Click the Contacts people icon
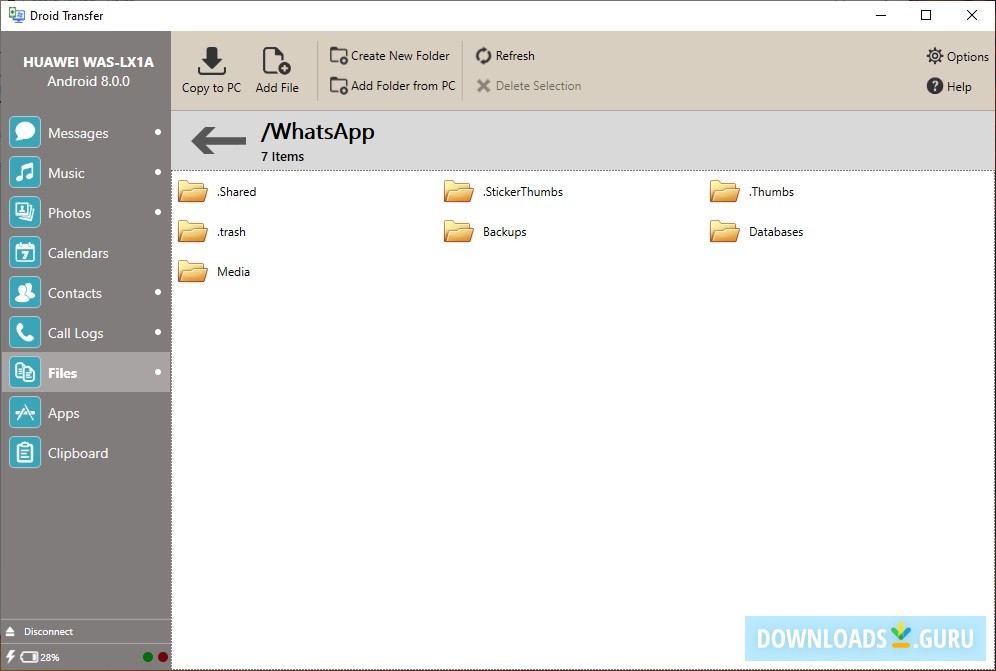 (25, 292)
